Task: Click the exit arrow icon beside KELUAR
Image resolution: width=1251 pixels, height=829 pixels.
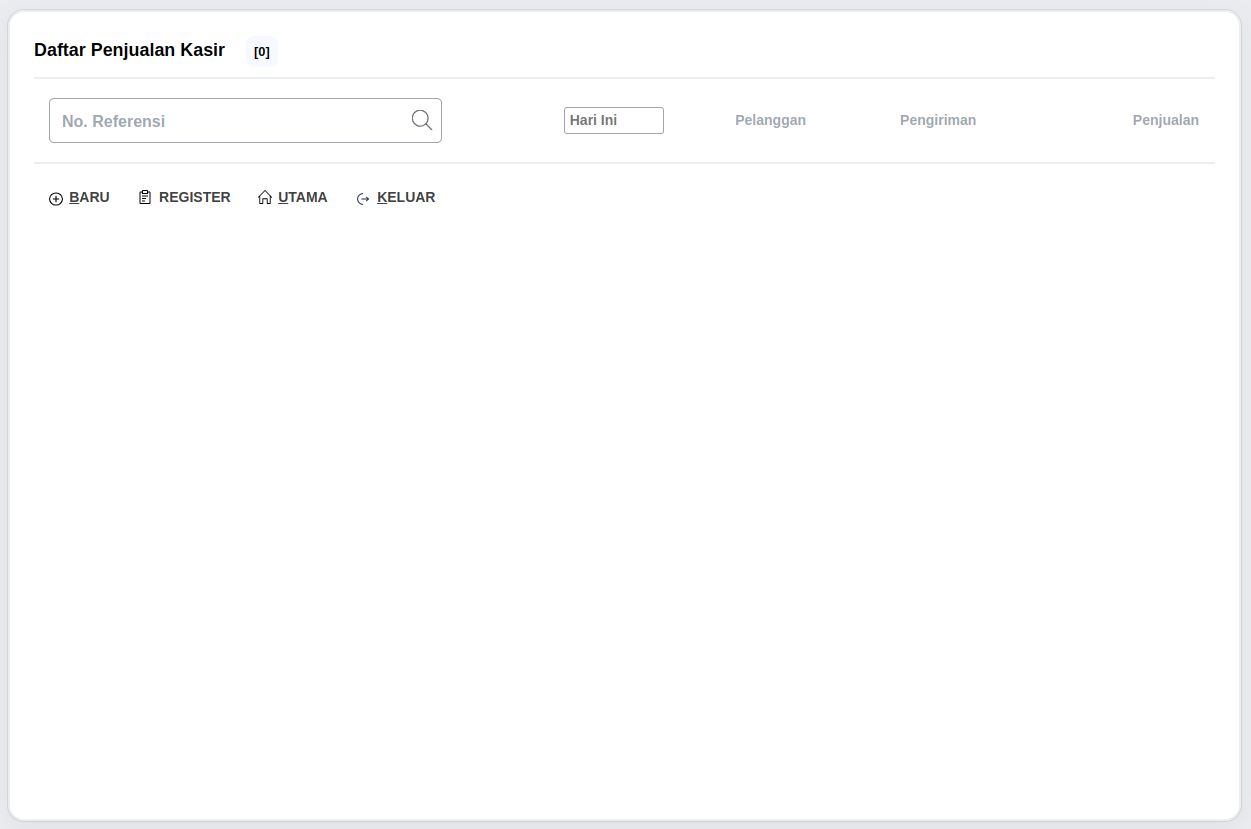Action: coord(363,199)
